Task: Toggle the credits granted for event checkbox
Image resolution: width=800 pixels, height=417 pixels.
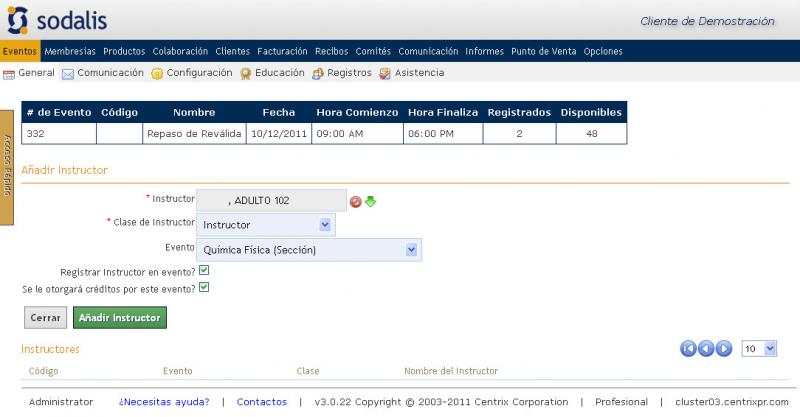Action: [x=204, y=288]
